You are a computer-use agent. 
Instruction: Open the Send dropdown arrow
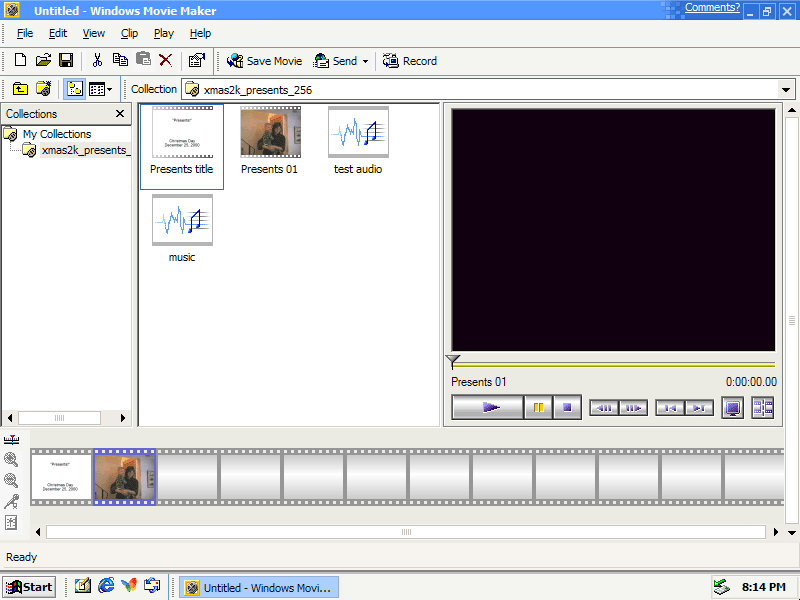[365, 61]
